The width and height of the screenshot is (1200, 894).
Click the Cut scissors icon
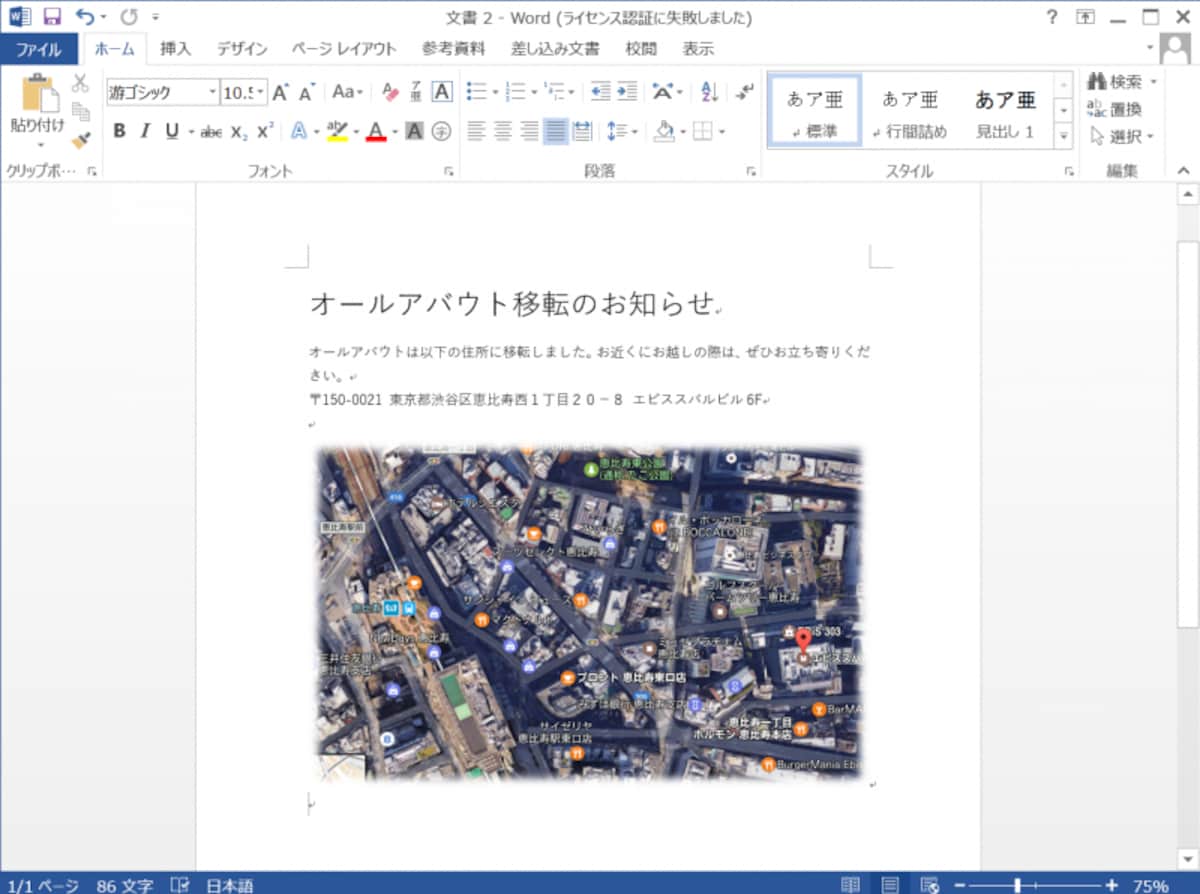(x=81, y=83)
